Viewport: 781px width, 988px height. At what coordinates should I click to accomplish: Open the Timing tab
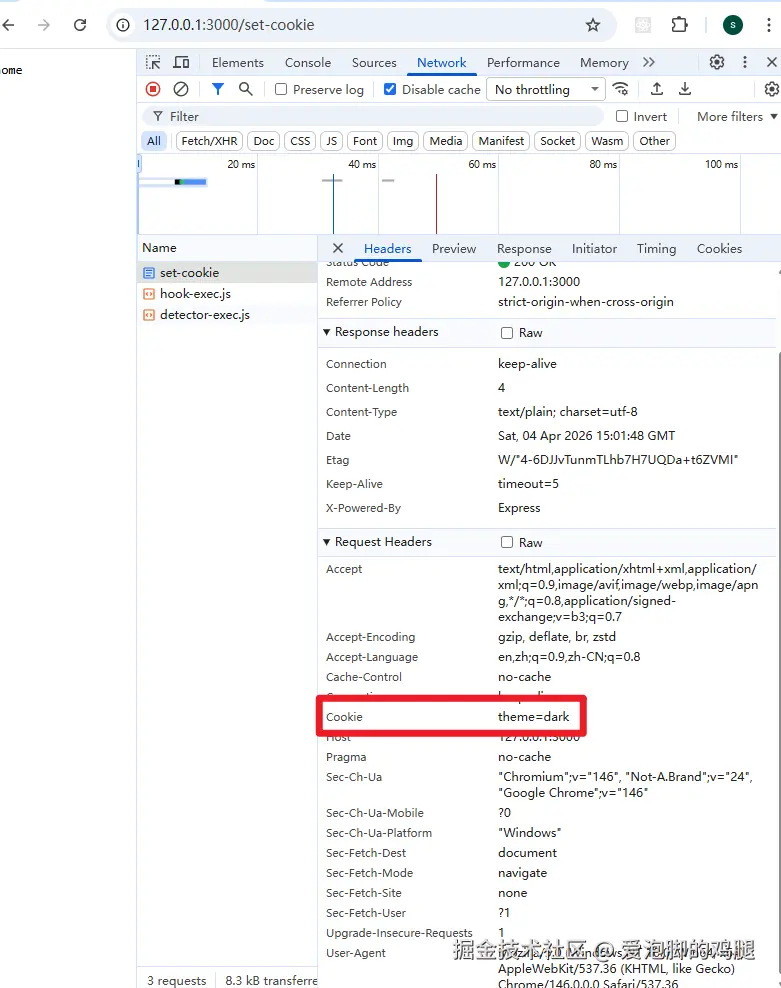(656, 248)
